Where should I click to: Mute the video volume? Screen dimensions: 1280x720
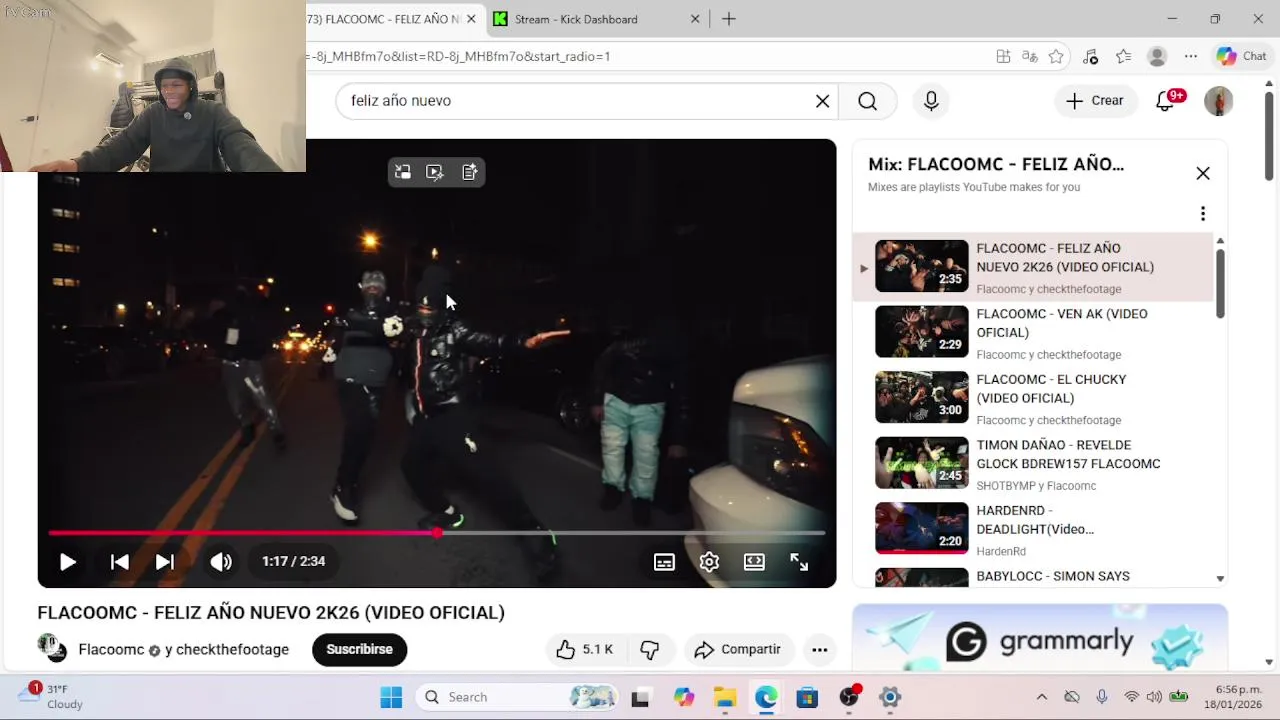point(221,562)
